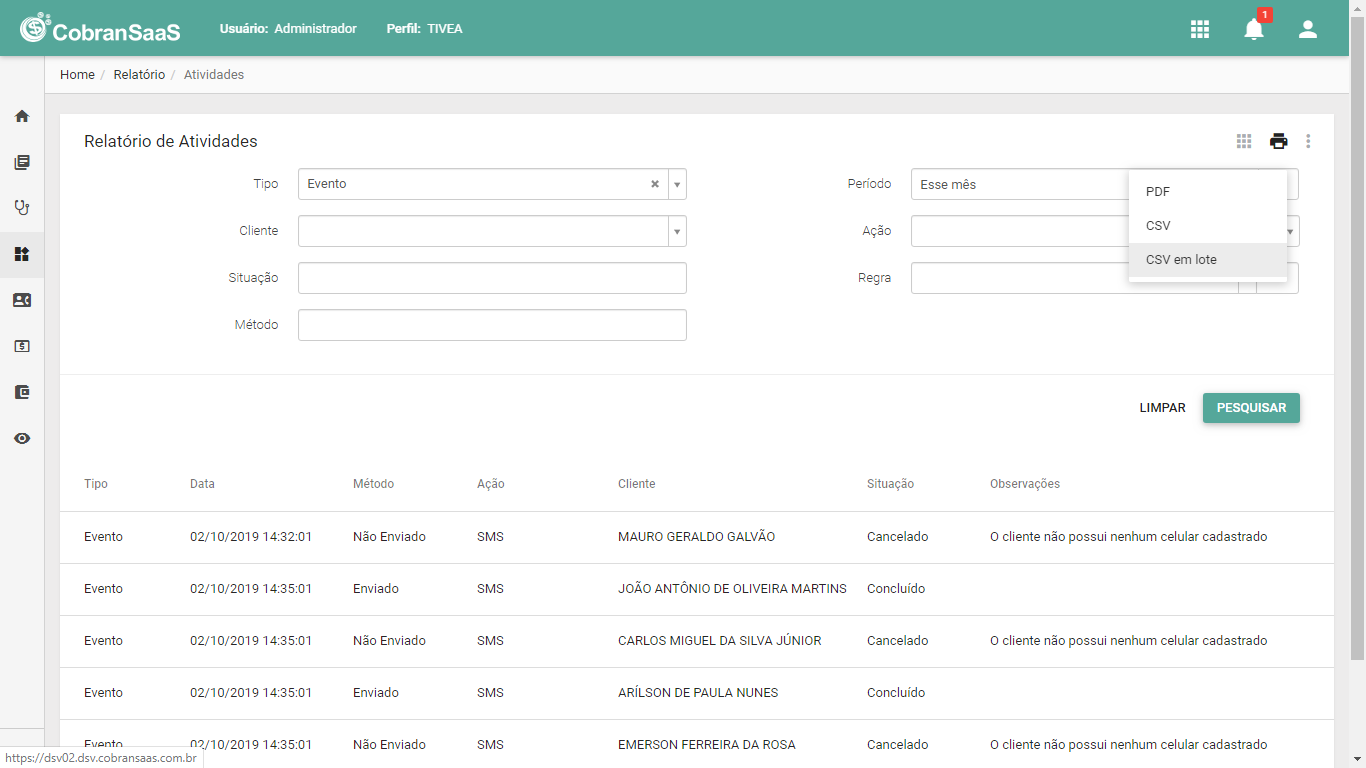Click into the Cliente combo field
Viewport: 1366px width, 768px height.
(483, 231)
